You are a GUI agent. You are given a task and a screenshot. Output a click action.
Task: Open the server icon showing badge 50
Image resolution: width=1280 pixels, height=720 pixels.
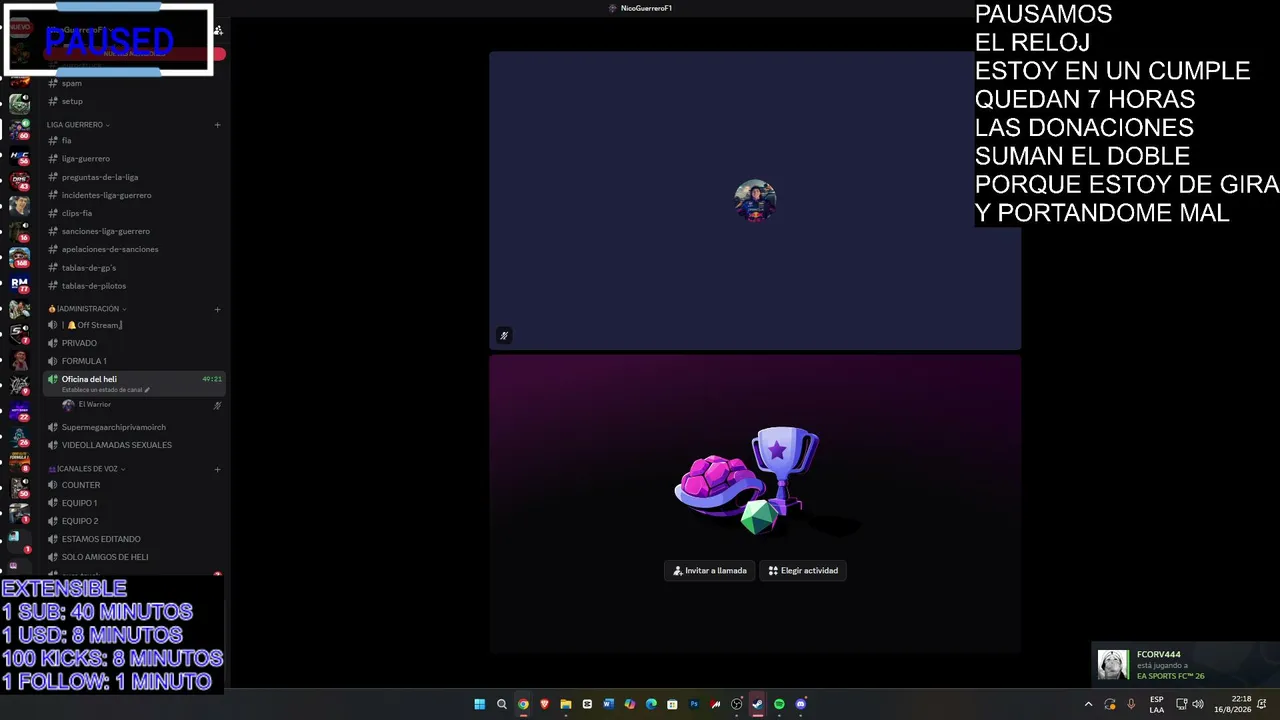click(19, 488)
